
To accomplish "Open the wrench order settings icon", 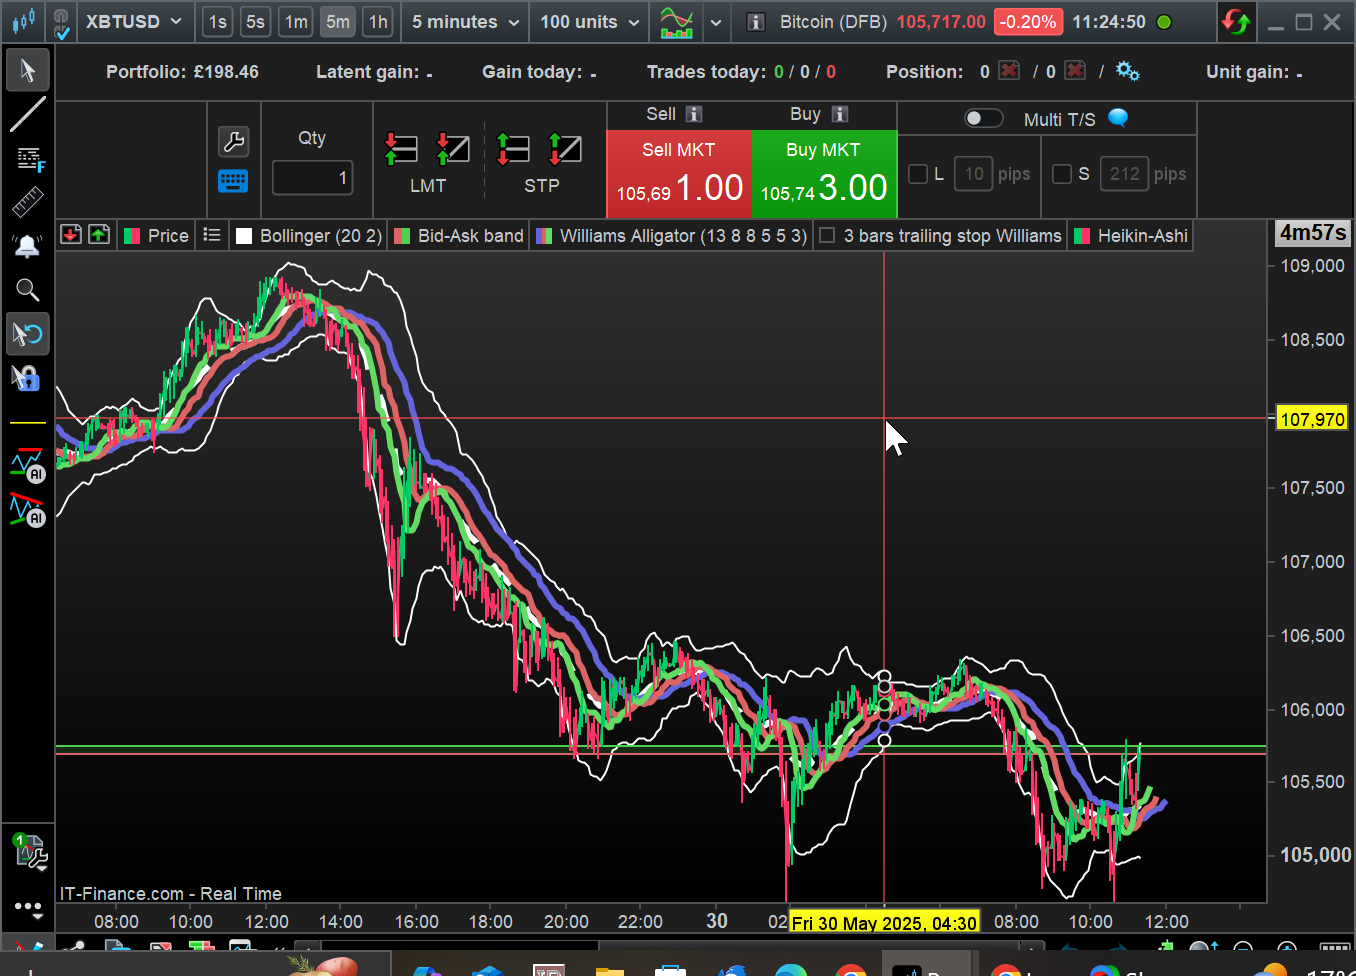I will [233, 141].
